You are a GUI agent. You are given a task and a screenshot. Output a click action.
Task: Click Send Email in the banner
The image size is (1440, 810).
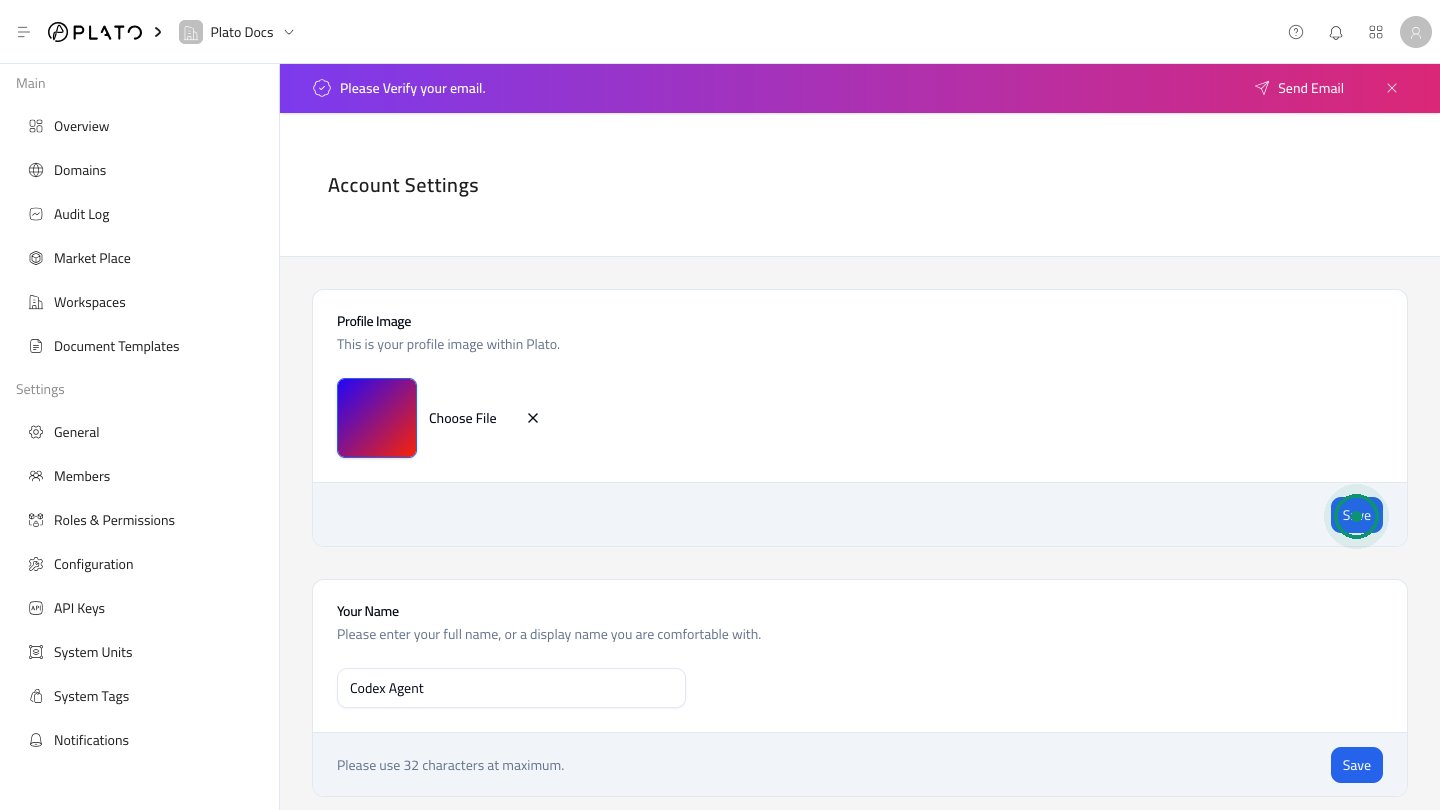(1299, 88)
